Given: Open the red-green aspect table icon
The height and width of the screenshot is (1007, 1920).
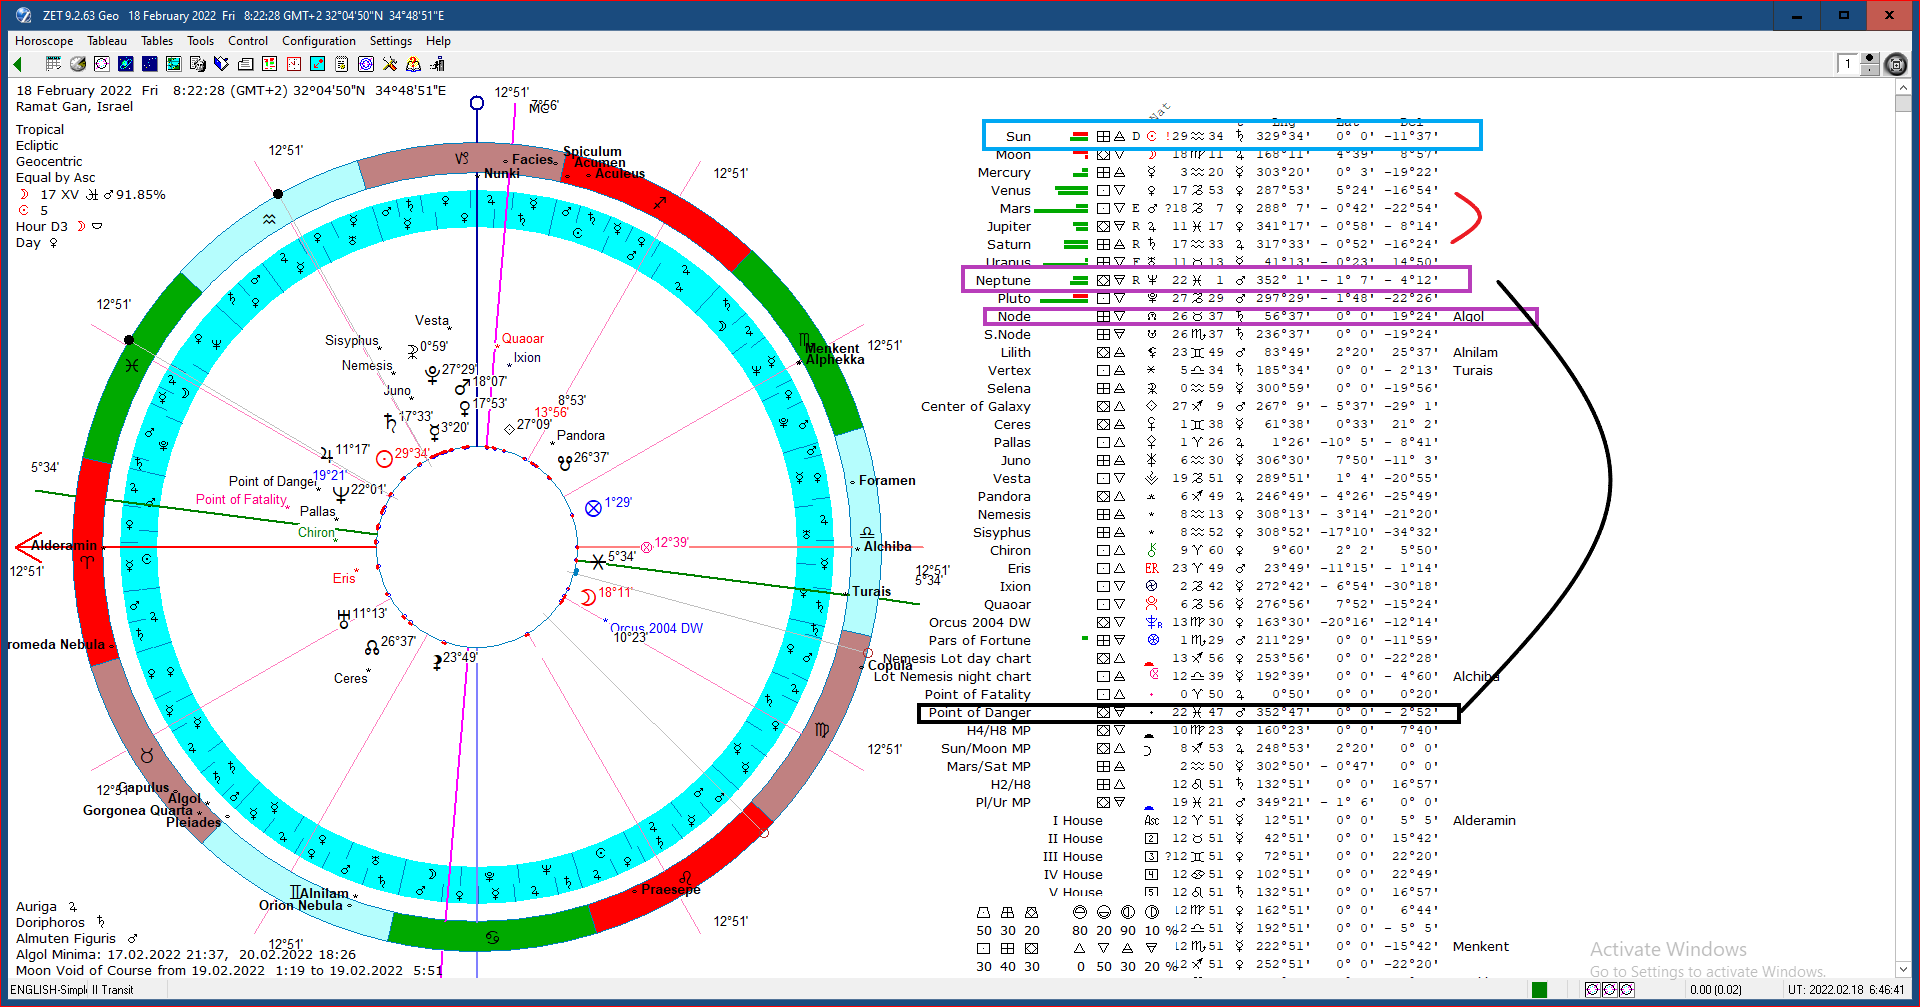Looking at the screenshot, I should pos(270,64).
